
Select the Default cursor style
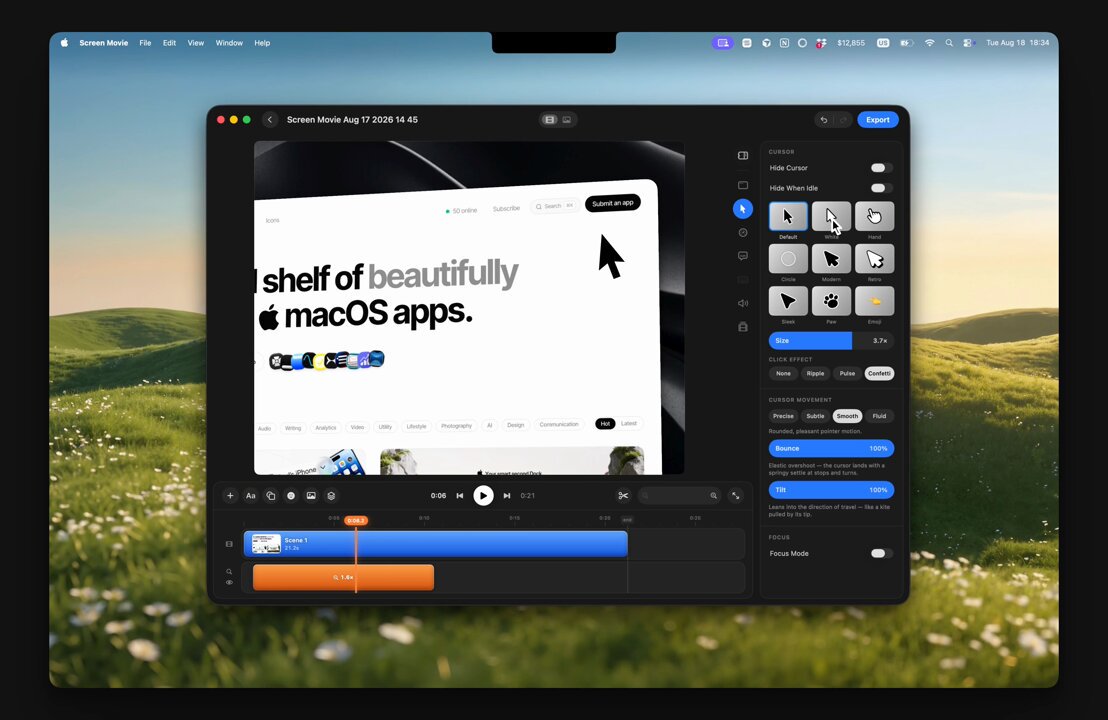788,216
